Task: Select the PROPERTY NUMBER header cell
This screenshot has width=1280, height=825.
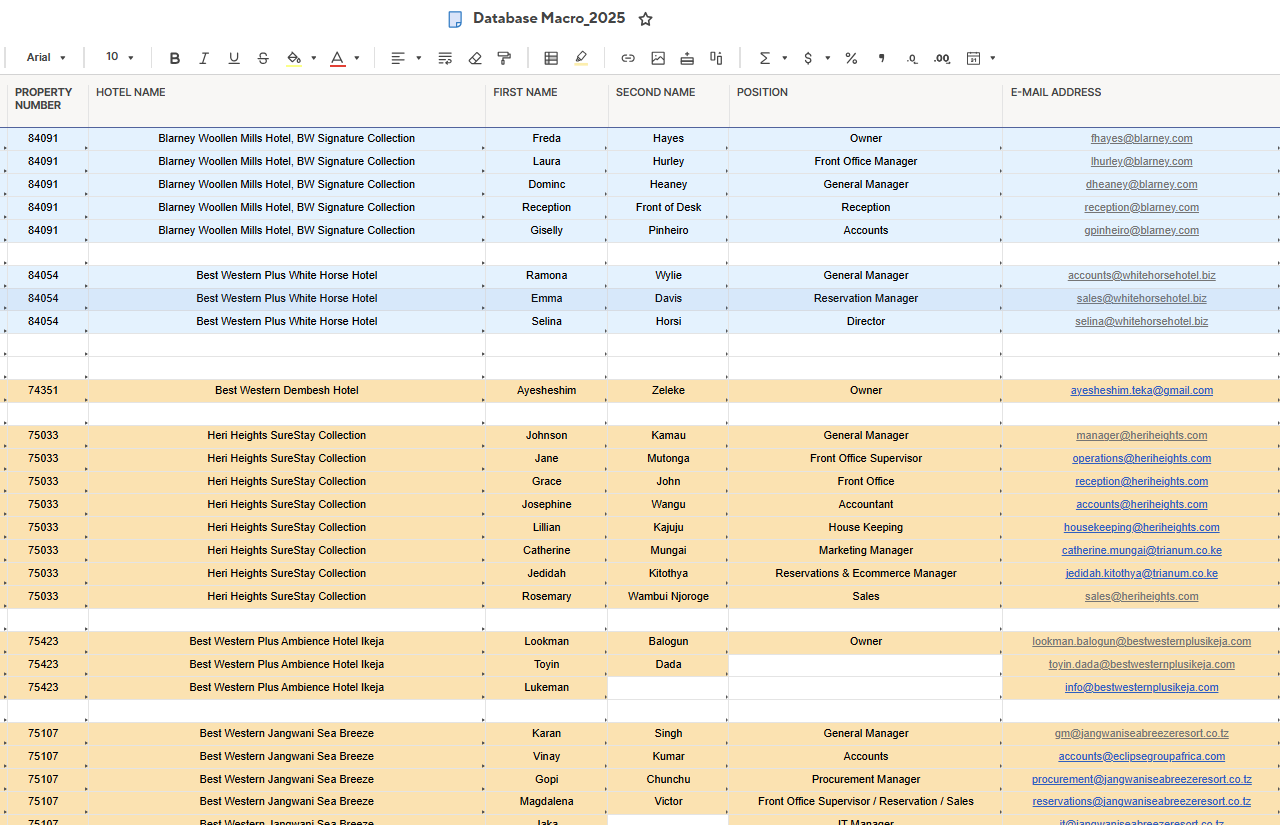Action: click(x=48, y=101)
